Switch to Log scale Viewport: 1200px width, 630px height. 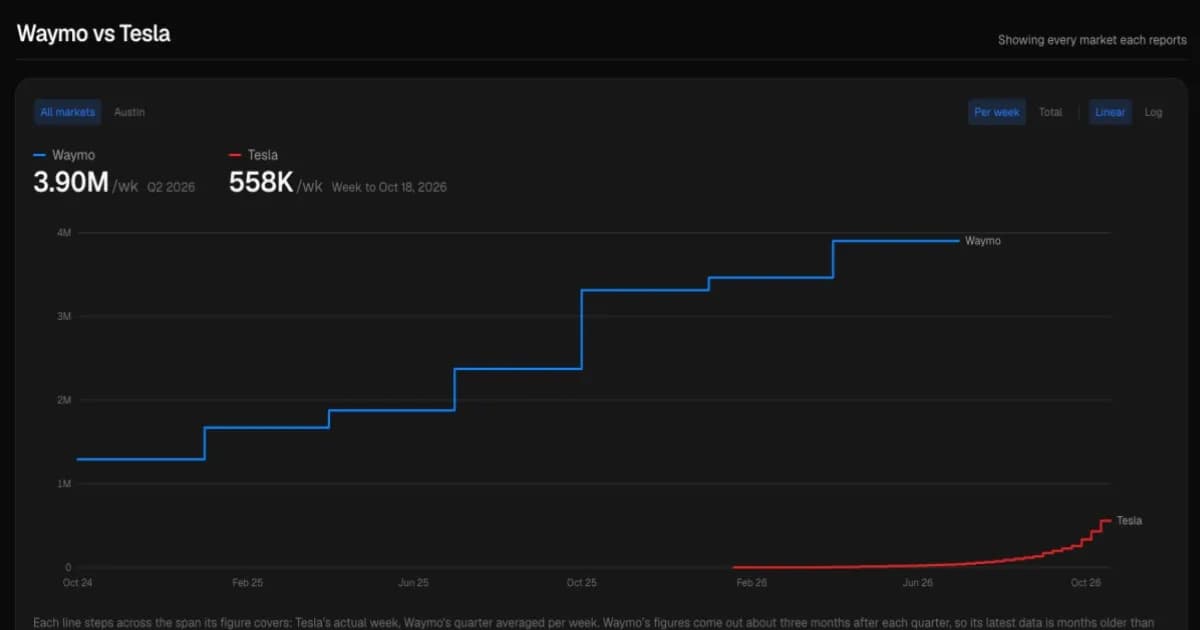click(1153, 112)
